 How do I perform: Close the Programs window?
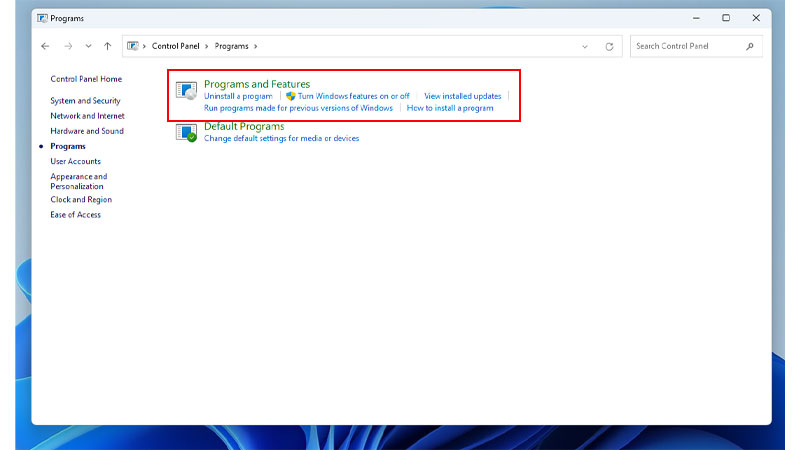pyautogui.click(x=756, y=18)
